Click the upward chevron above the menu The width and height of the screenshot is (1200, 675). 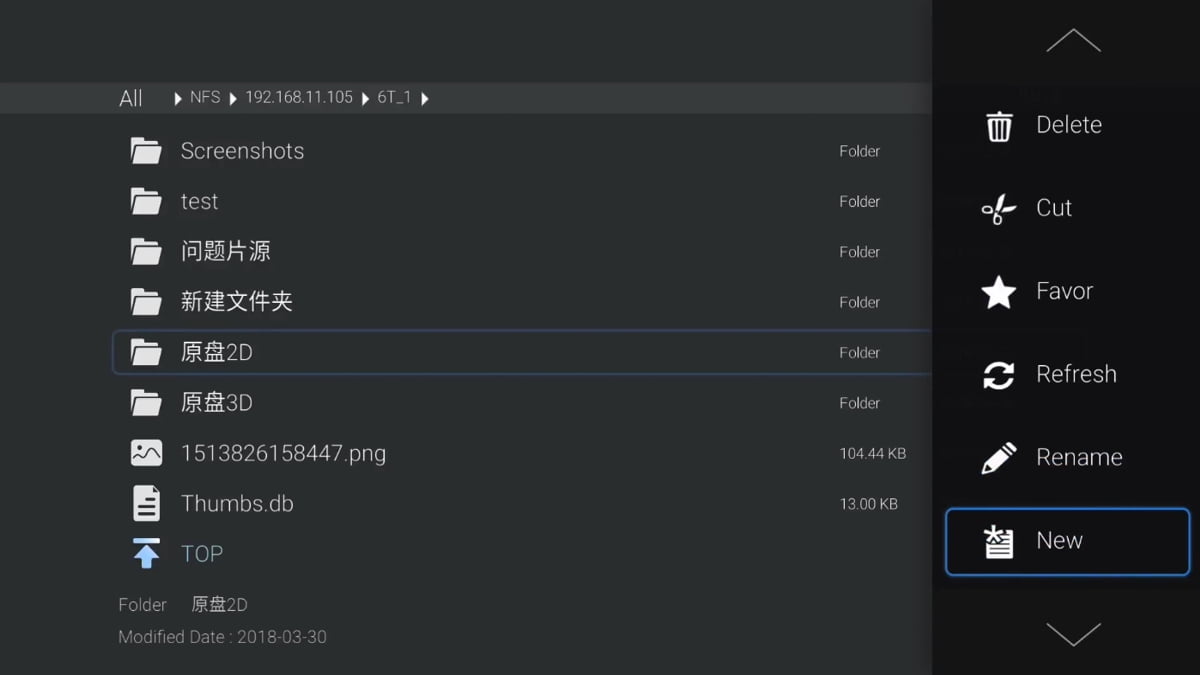[x=1073, y=40]
